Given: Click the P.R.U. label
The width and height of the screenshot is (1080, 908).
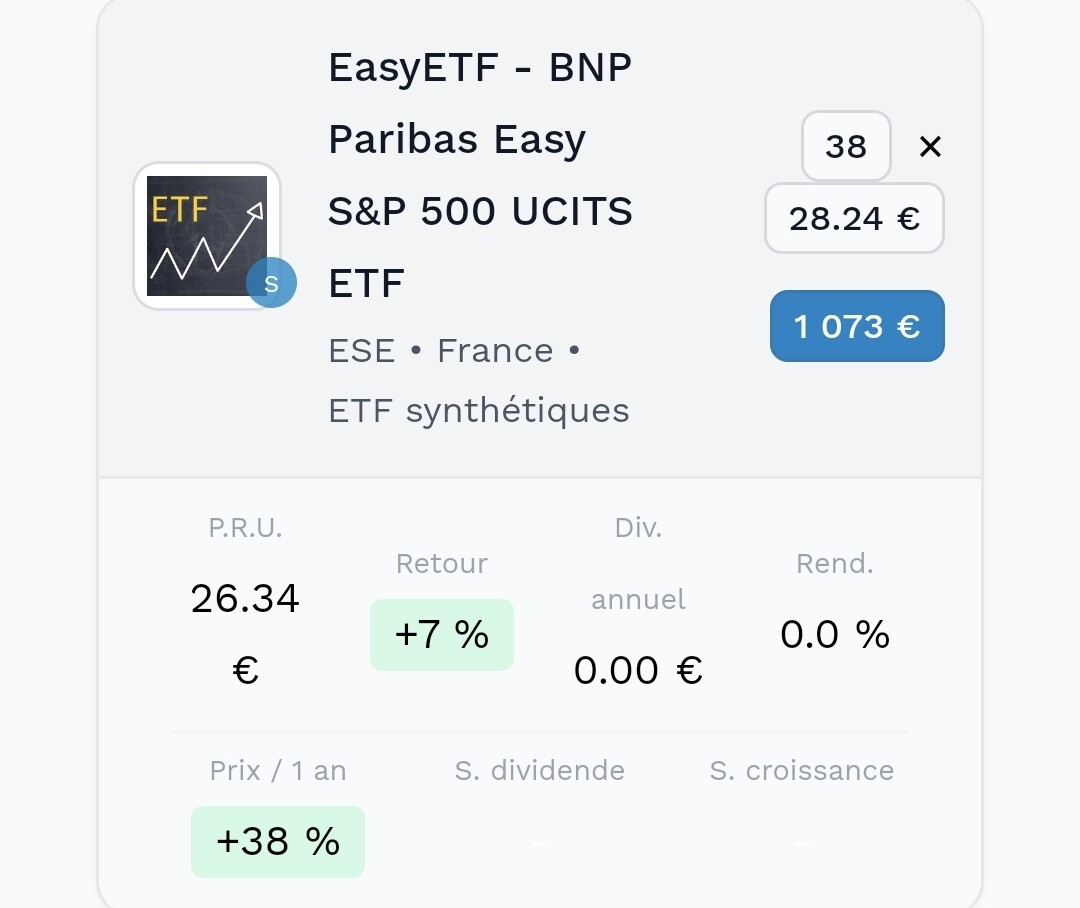Looking at the screenshot, I should point(245,528).
